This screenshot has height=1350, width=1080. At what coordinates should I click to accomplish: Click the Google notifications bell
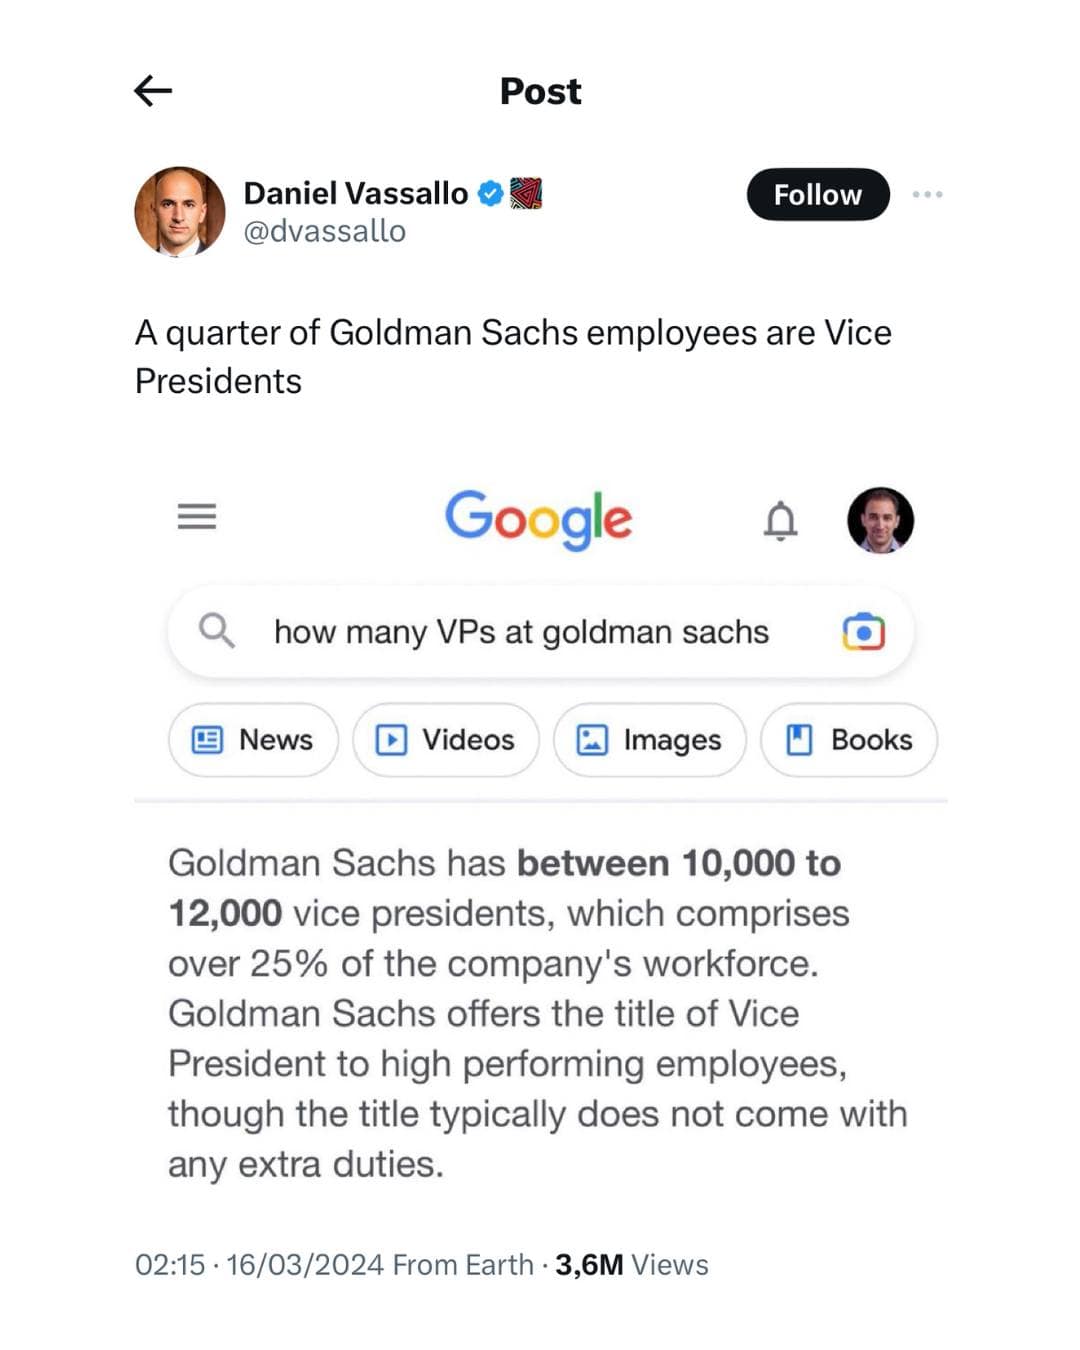pyautogui.click(x=782, y=519)
